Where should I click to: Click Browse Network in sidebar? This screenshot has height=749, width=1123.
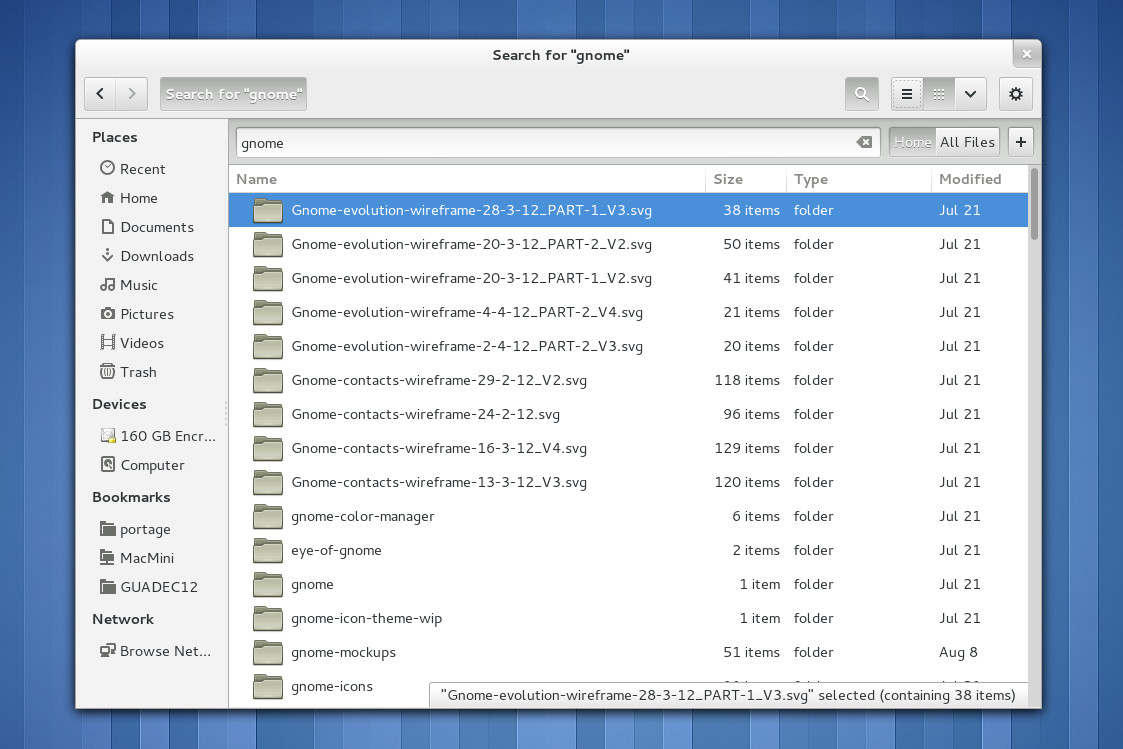(x=155, y=651)
